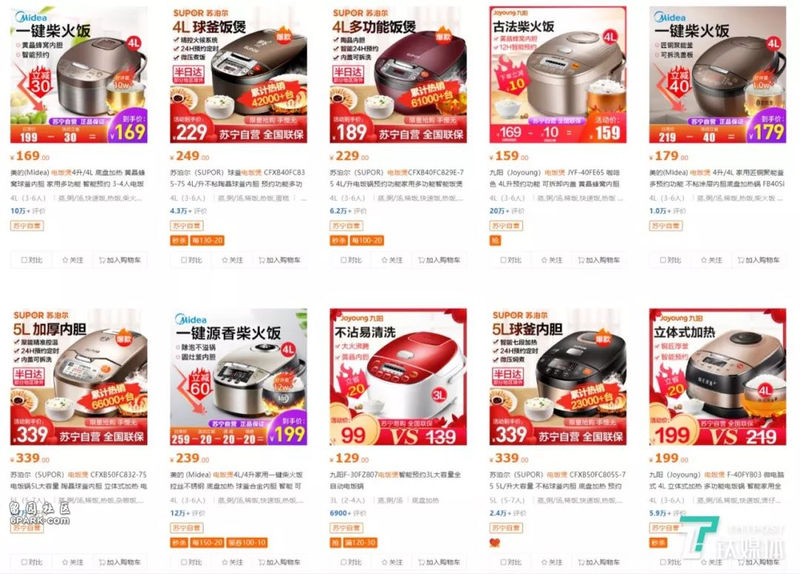800x574 pixels.
Task: Add SUPOR 5L球釜内胆 ¥339 cooker to cart
Action: click(598, 562)
